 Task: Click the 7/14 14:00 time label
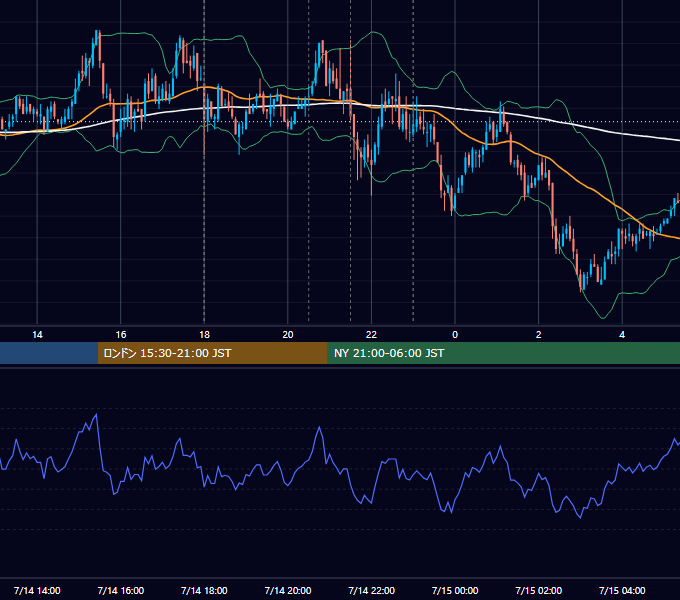pos(37,591)
